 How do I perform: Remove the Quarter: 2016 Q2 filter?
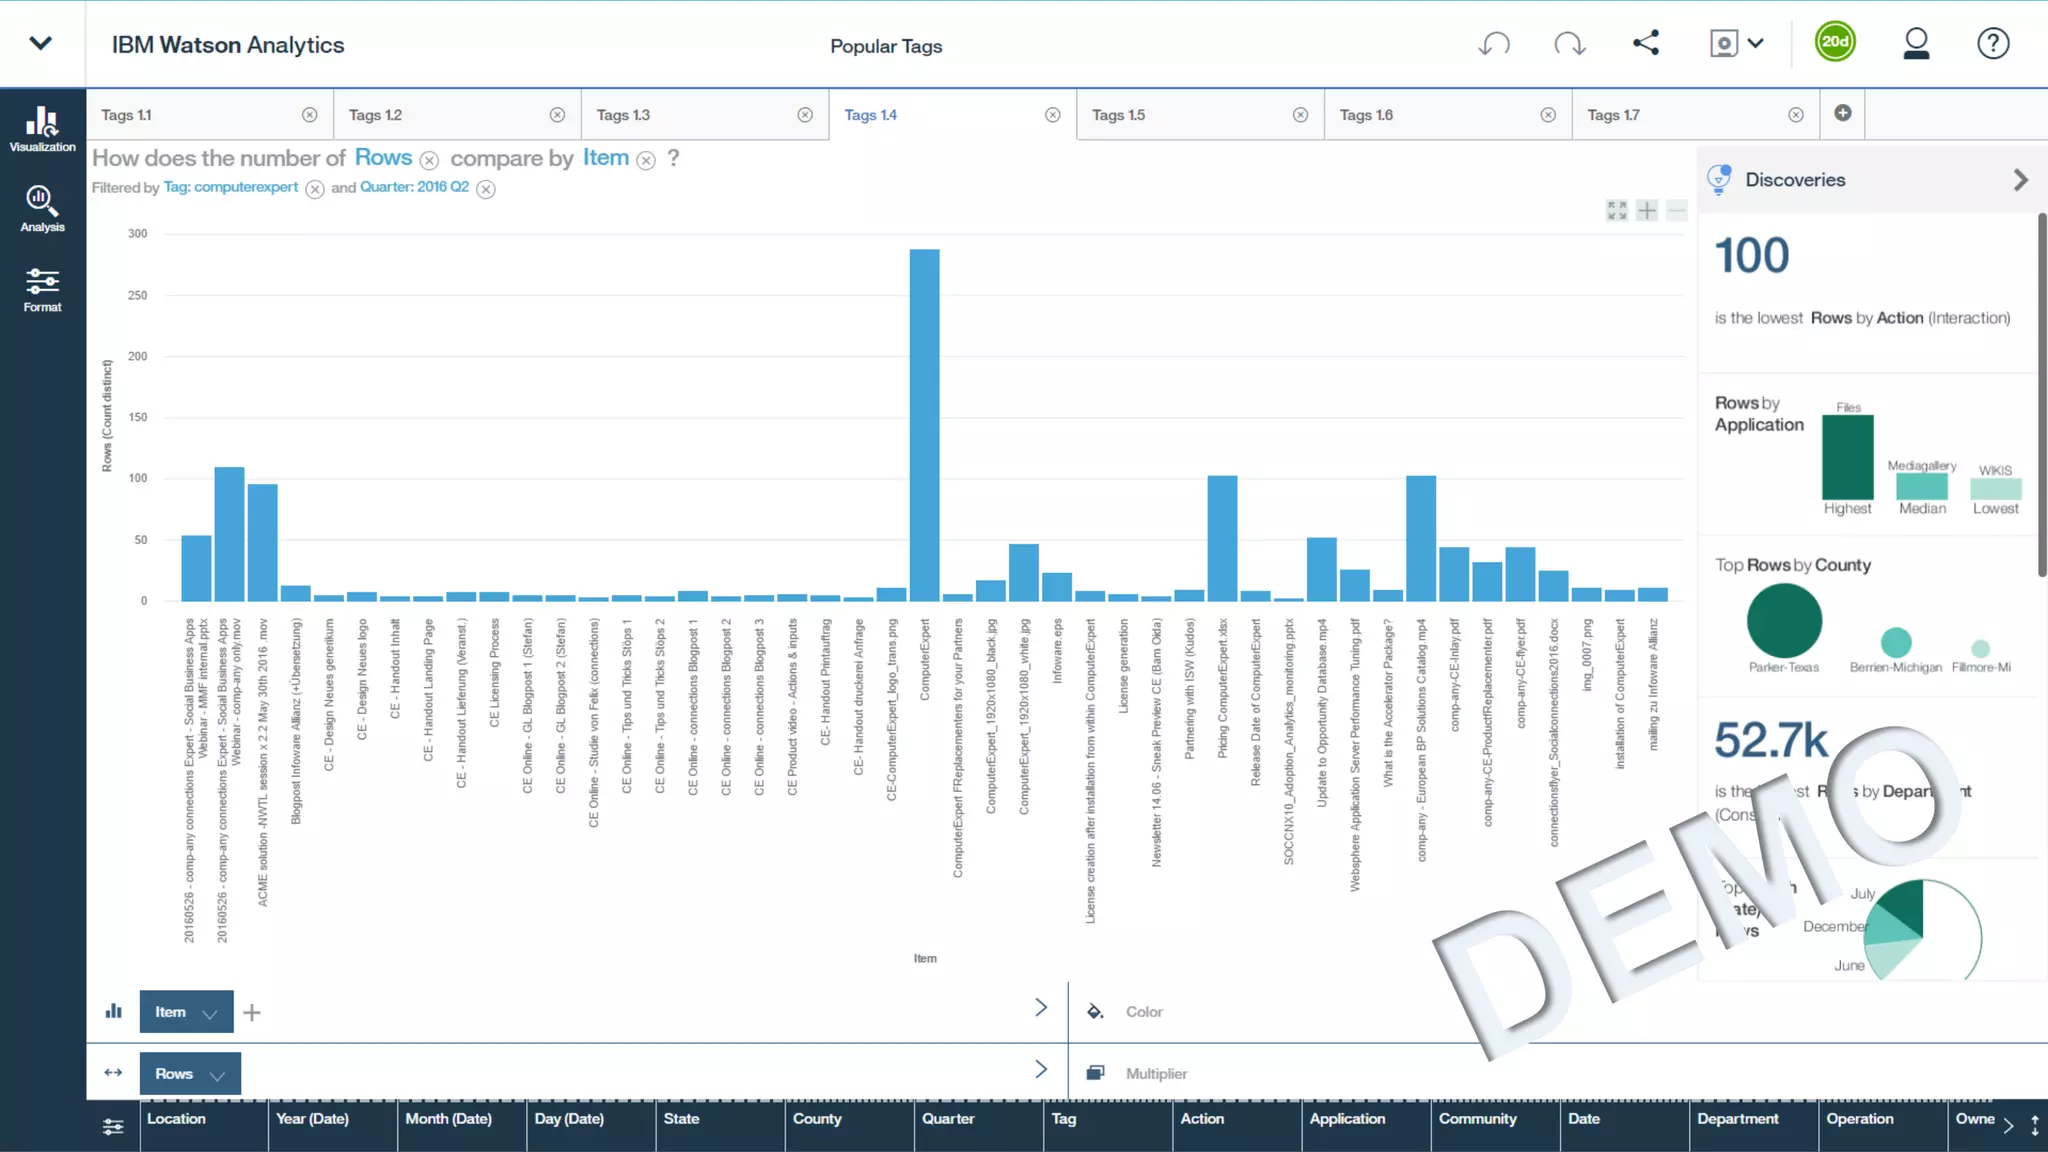[486, 189]
